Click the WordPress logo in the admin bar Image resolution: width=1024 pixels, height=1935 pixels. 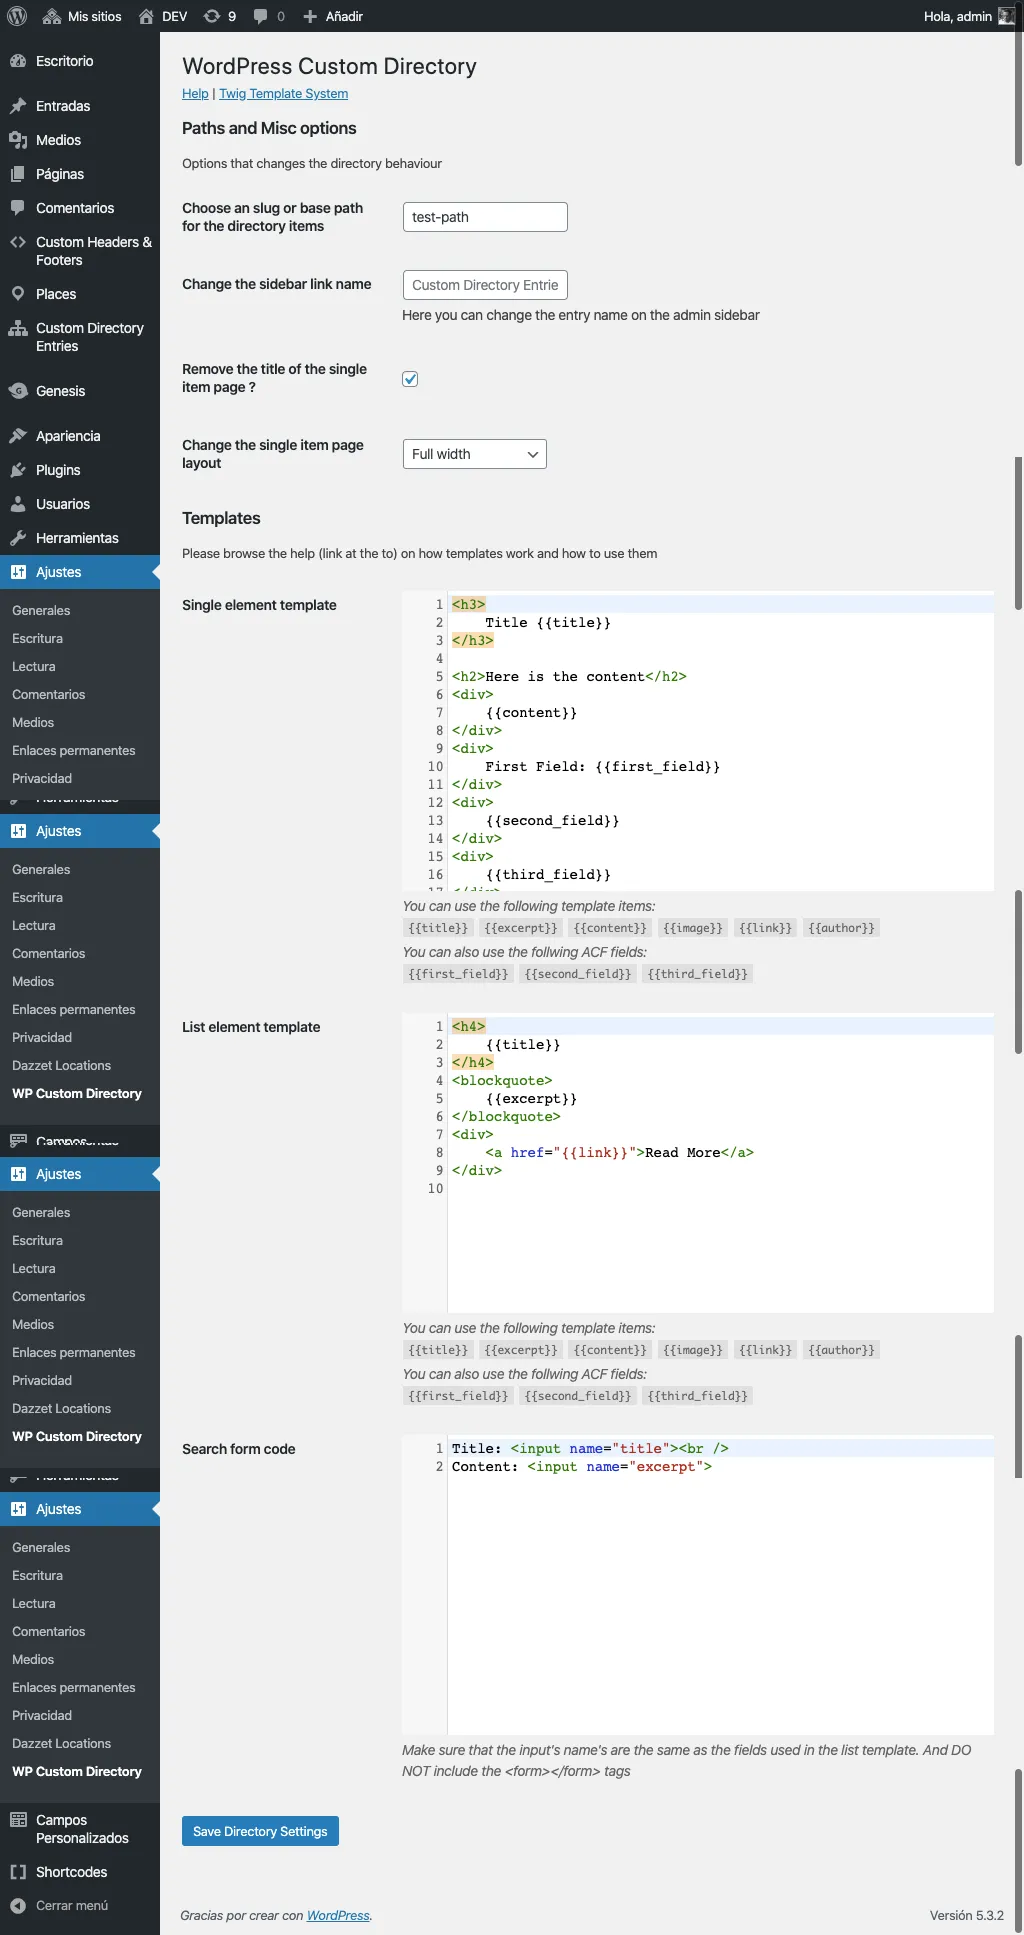(x=17, y=16)
